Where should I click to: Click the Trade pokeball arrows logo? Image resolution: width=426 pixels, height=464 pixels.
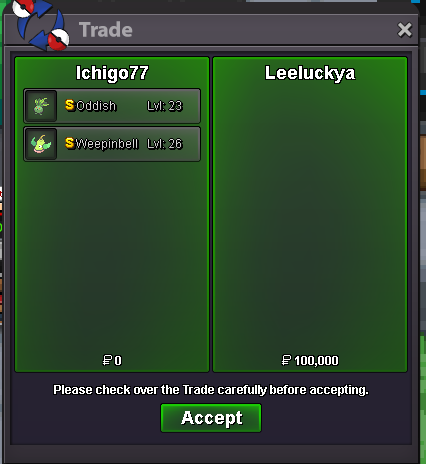pyautogui.click(x=40, y=25)
